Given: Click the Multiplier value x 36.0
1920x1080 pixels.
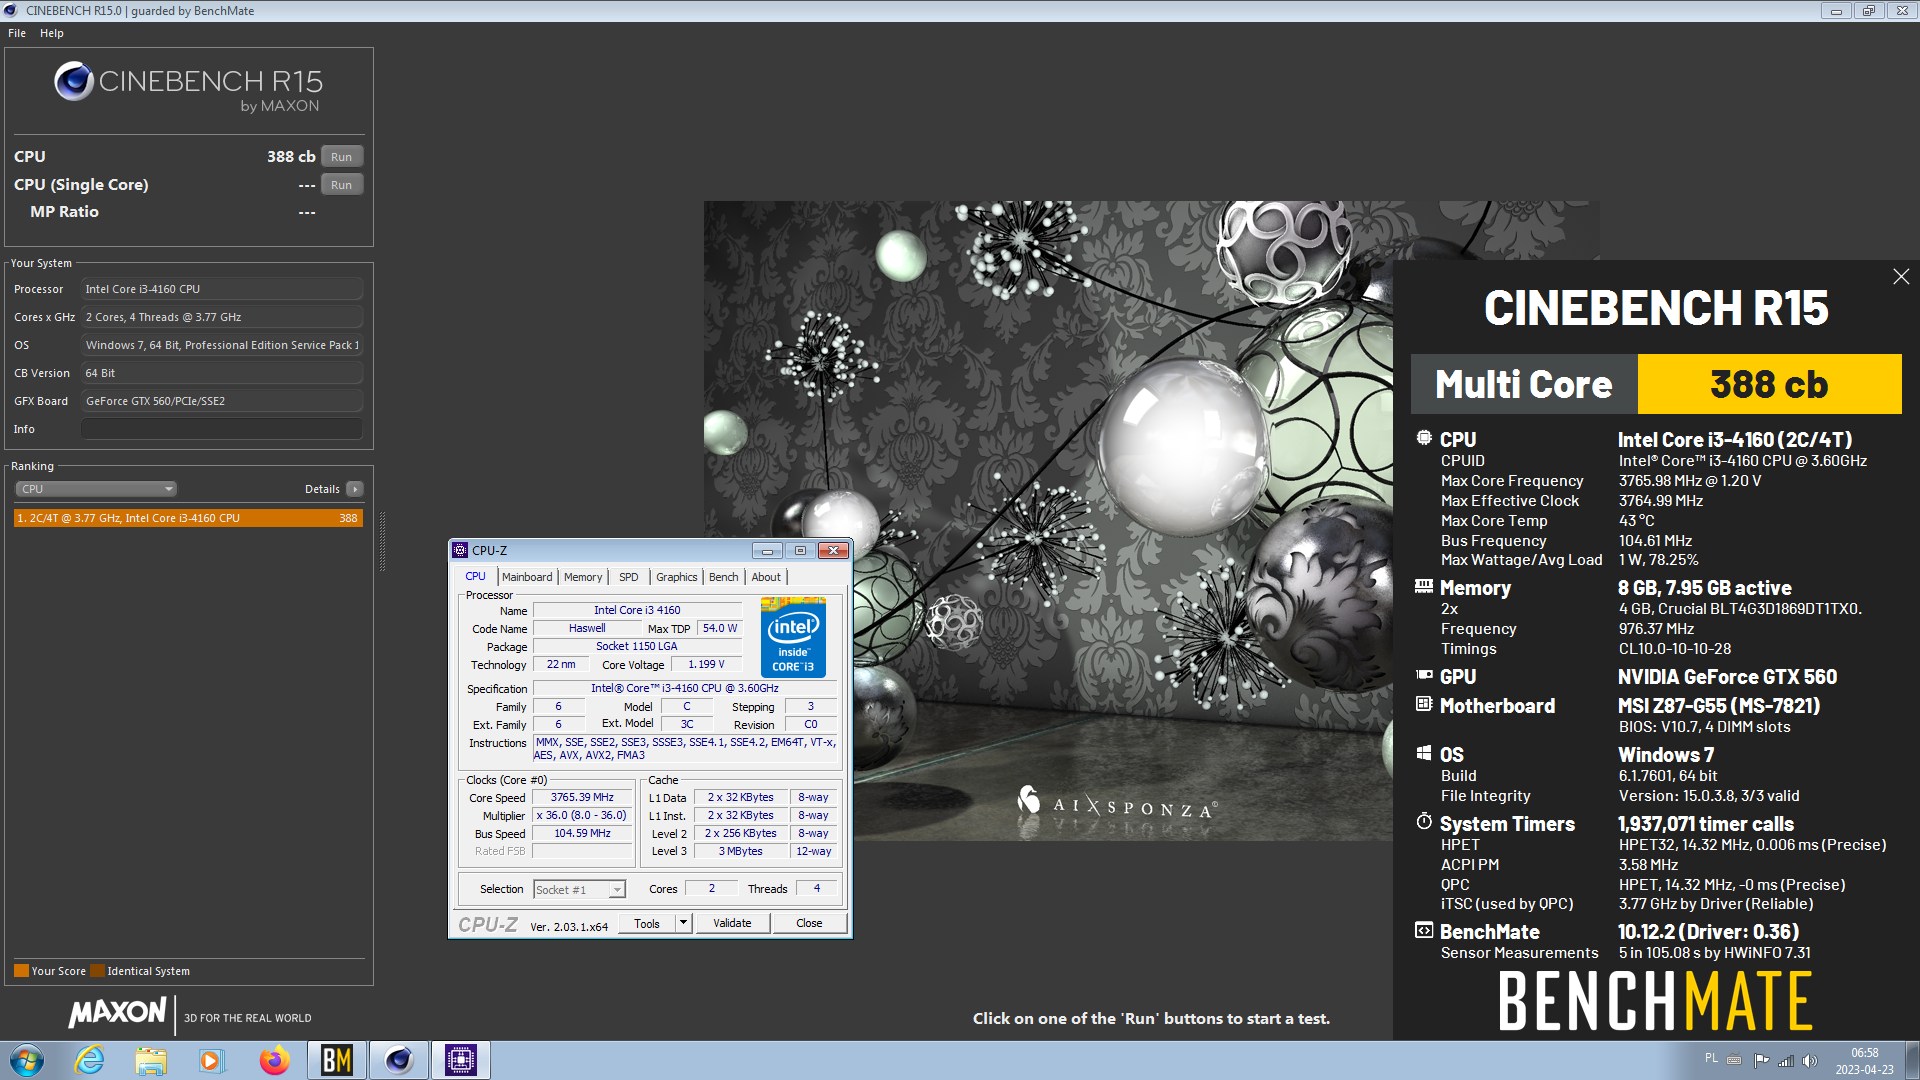Looking at the screenshot, I should [582, 815].
